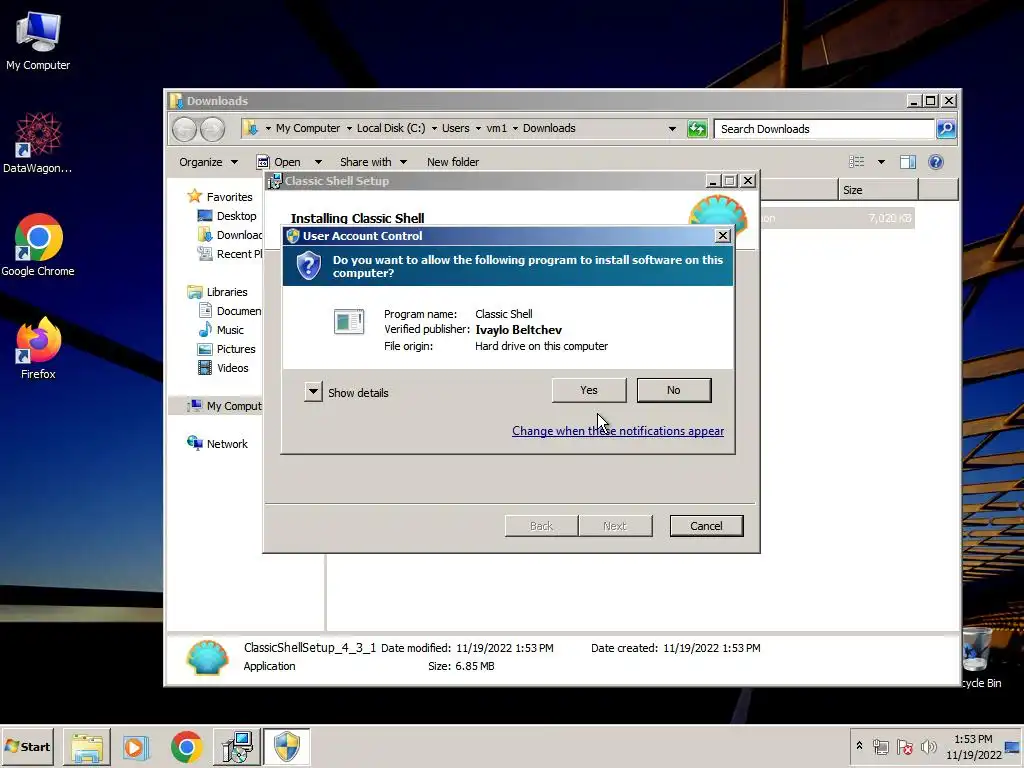Open the Videos library
The width and height of the screenshot is (1024, 768).
coord(223,368)
